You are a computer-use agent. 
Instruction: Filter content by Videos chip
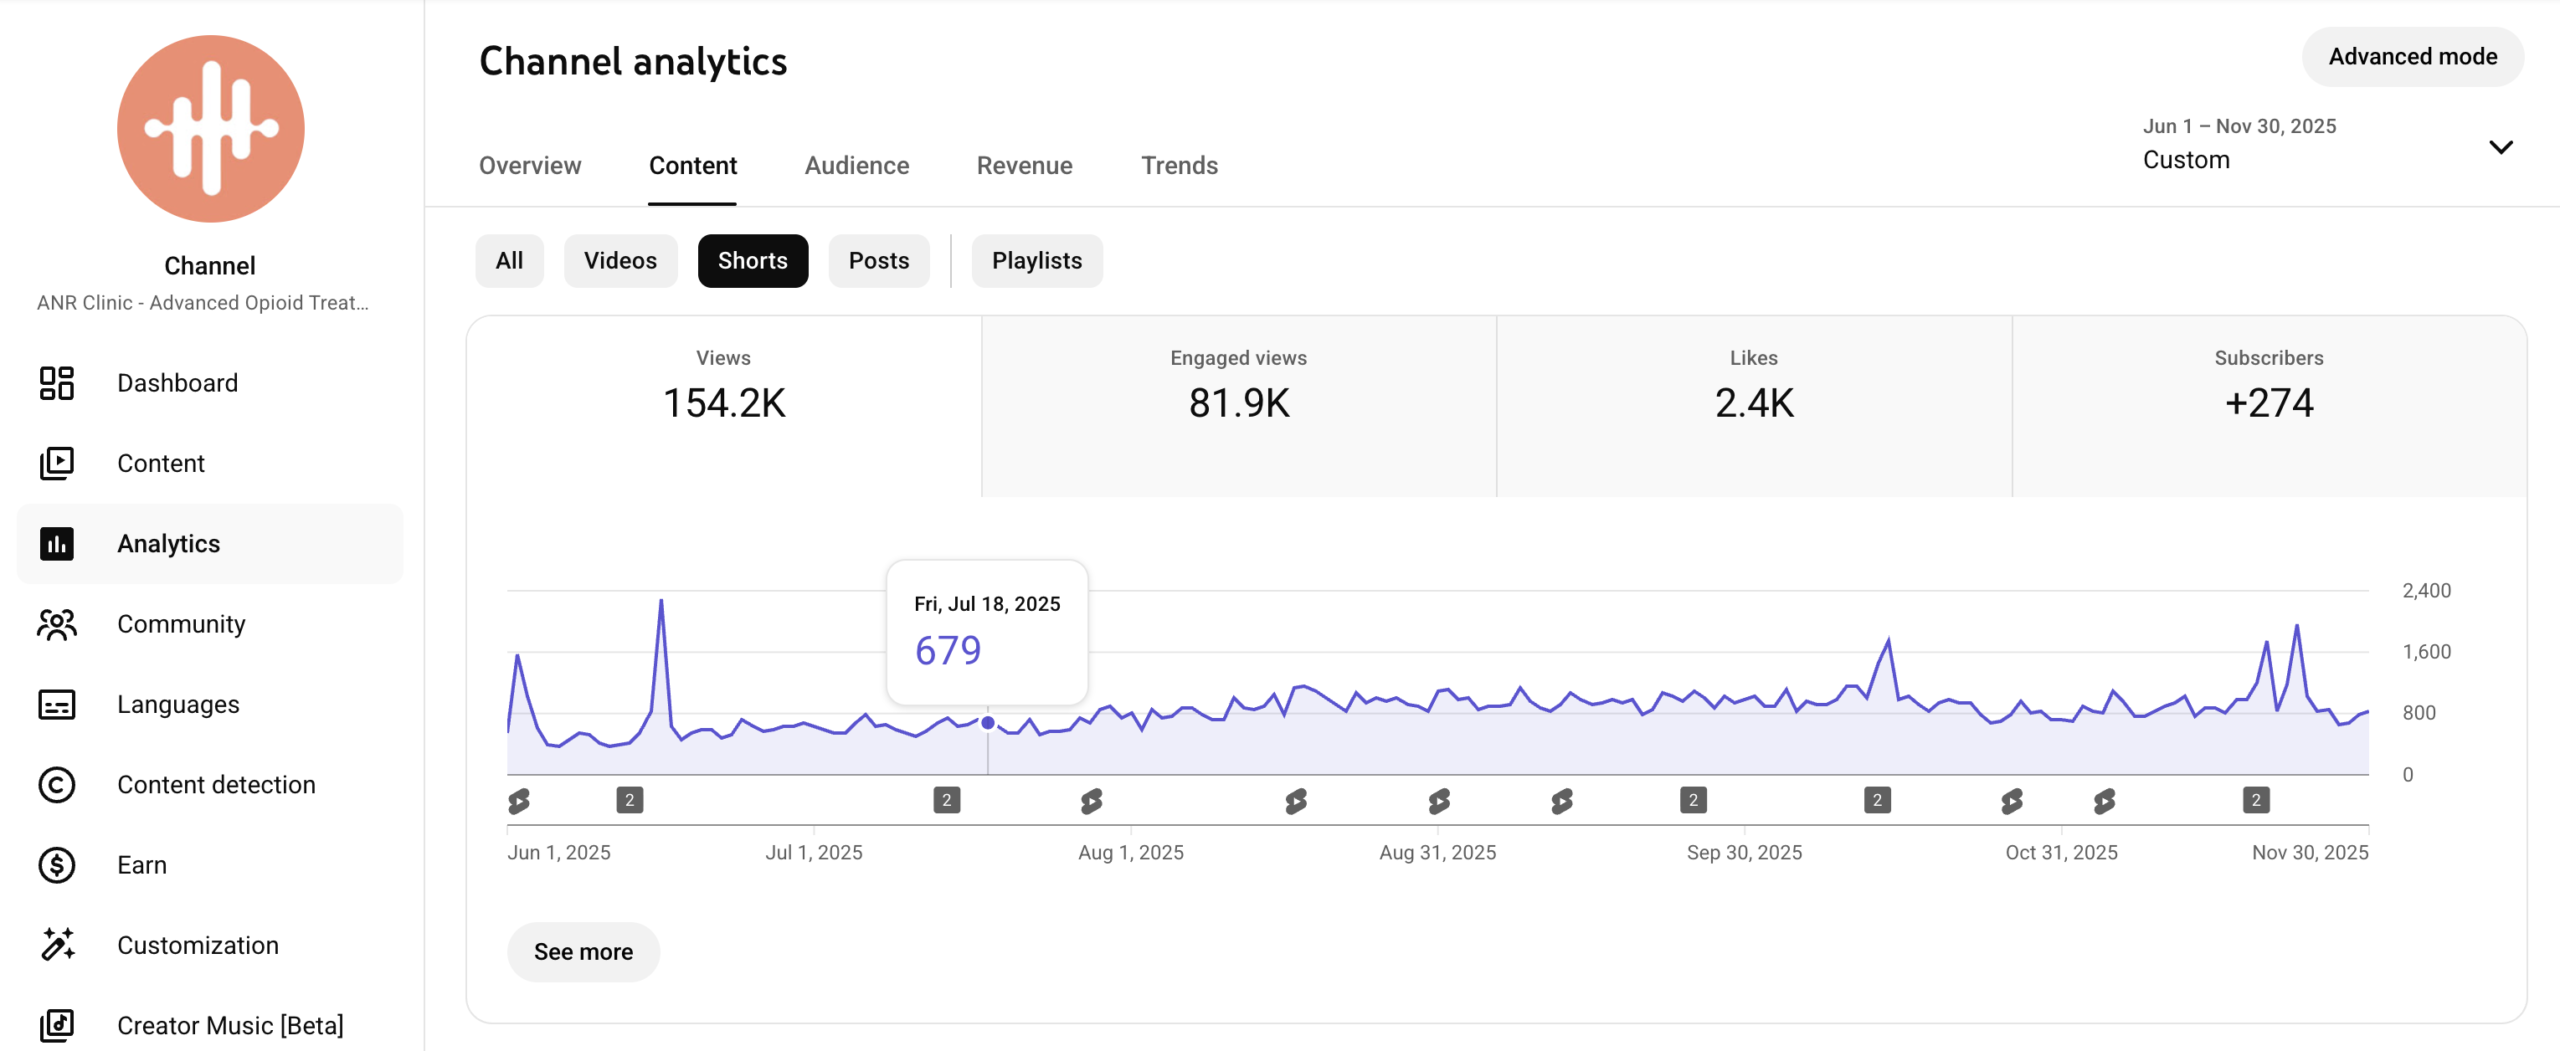click(620, 261)
